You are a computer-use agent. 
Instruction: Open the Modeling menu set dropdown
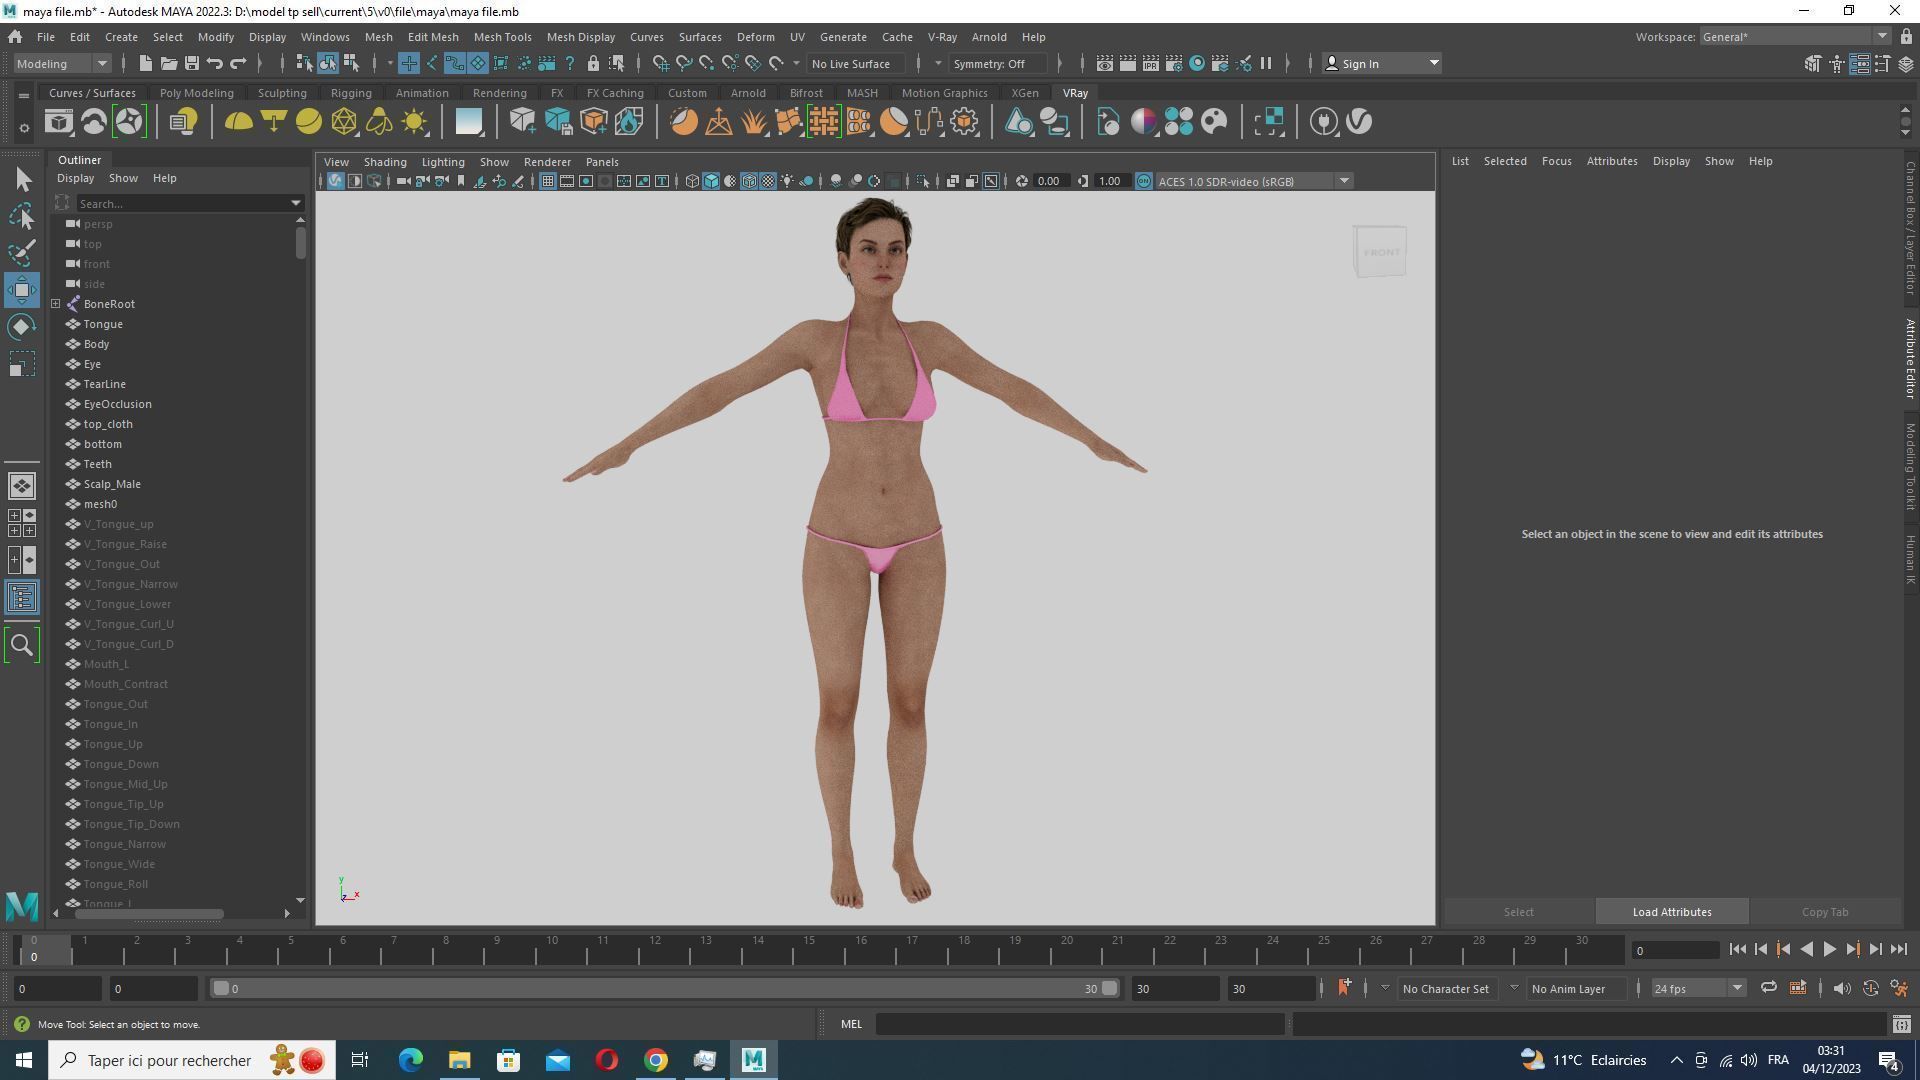pyautogui.click(x=63, y=63)
